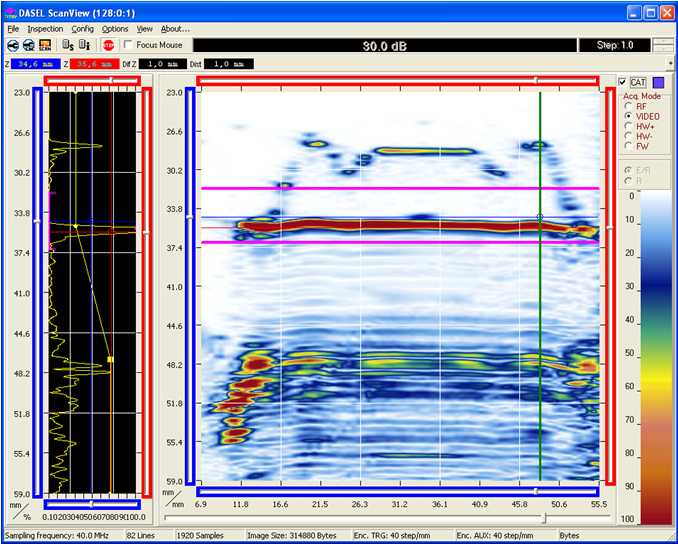This screenshot has height=544, width=678.
Task: Choose the FW acquisition mode
Action: point(627,147)
